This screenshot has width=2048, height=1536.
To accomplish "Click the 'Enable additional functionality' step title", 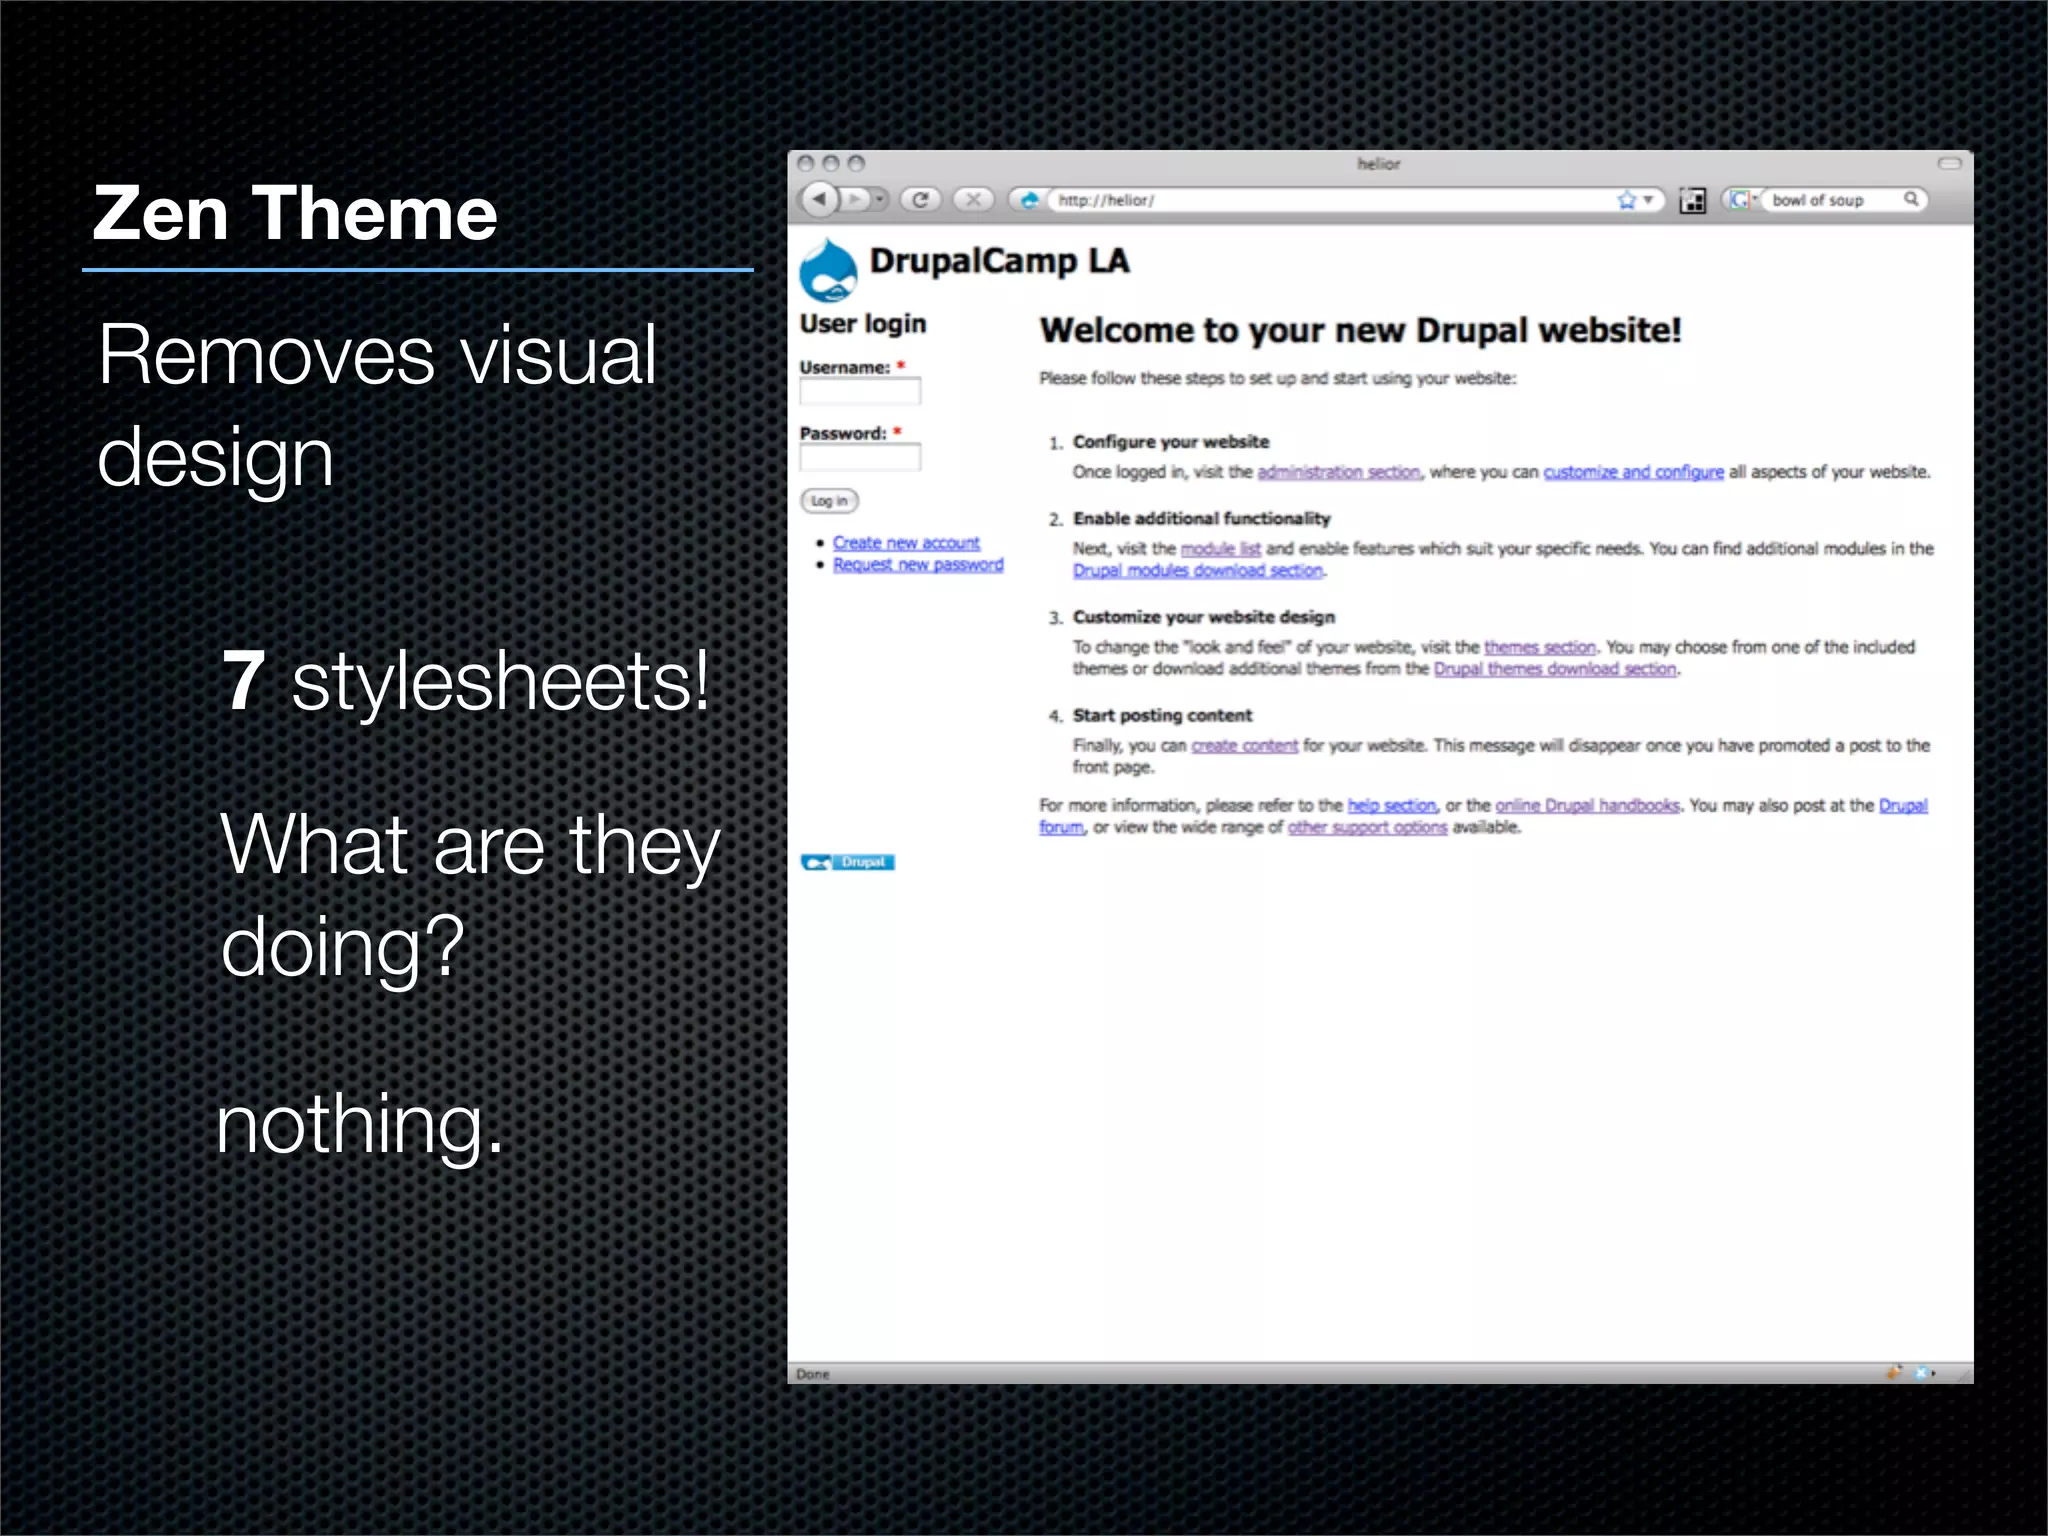I will point(1202,518).
